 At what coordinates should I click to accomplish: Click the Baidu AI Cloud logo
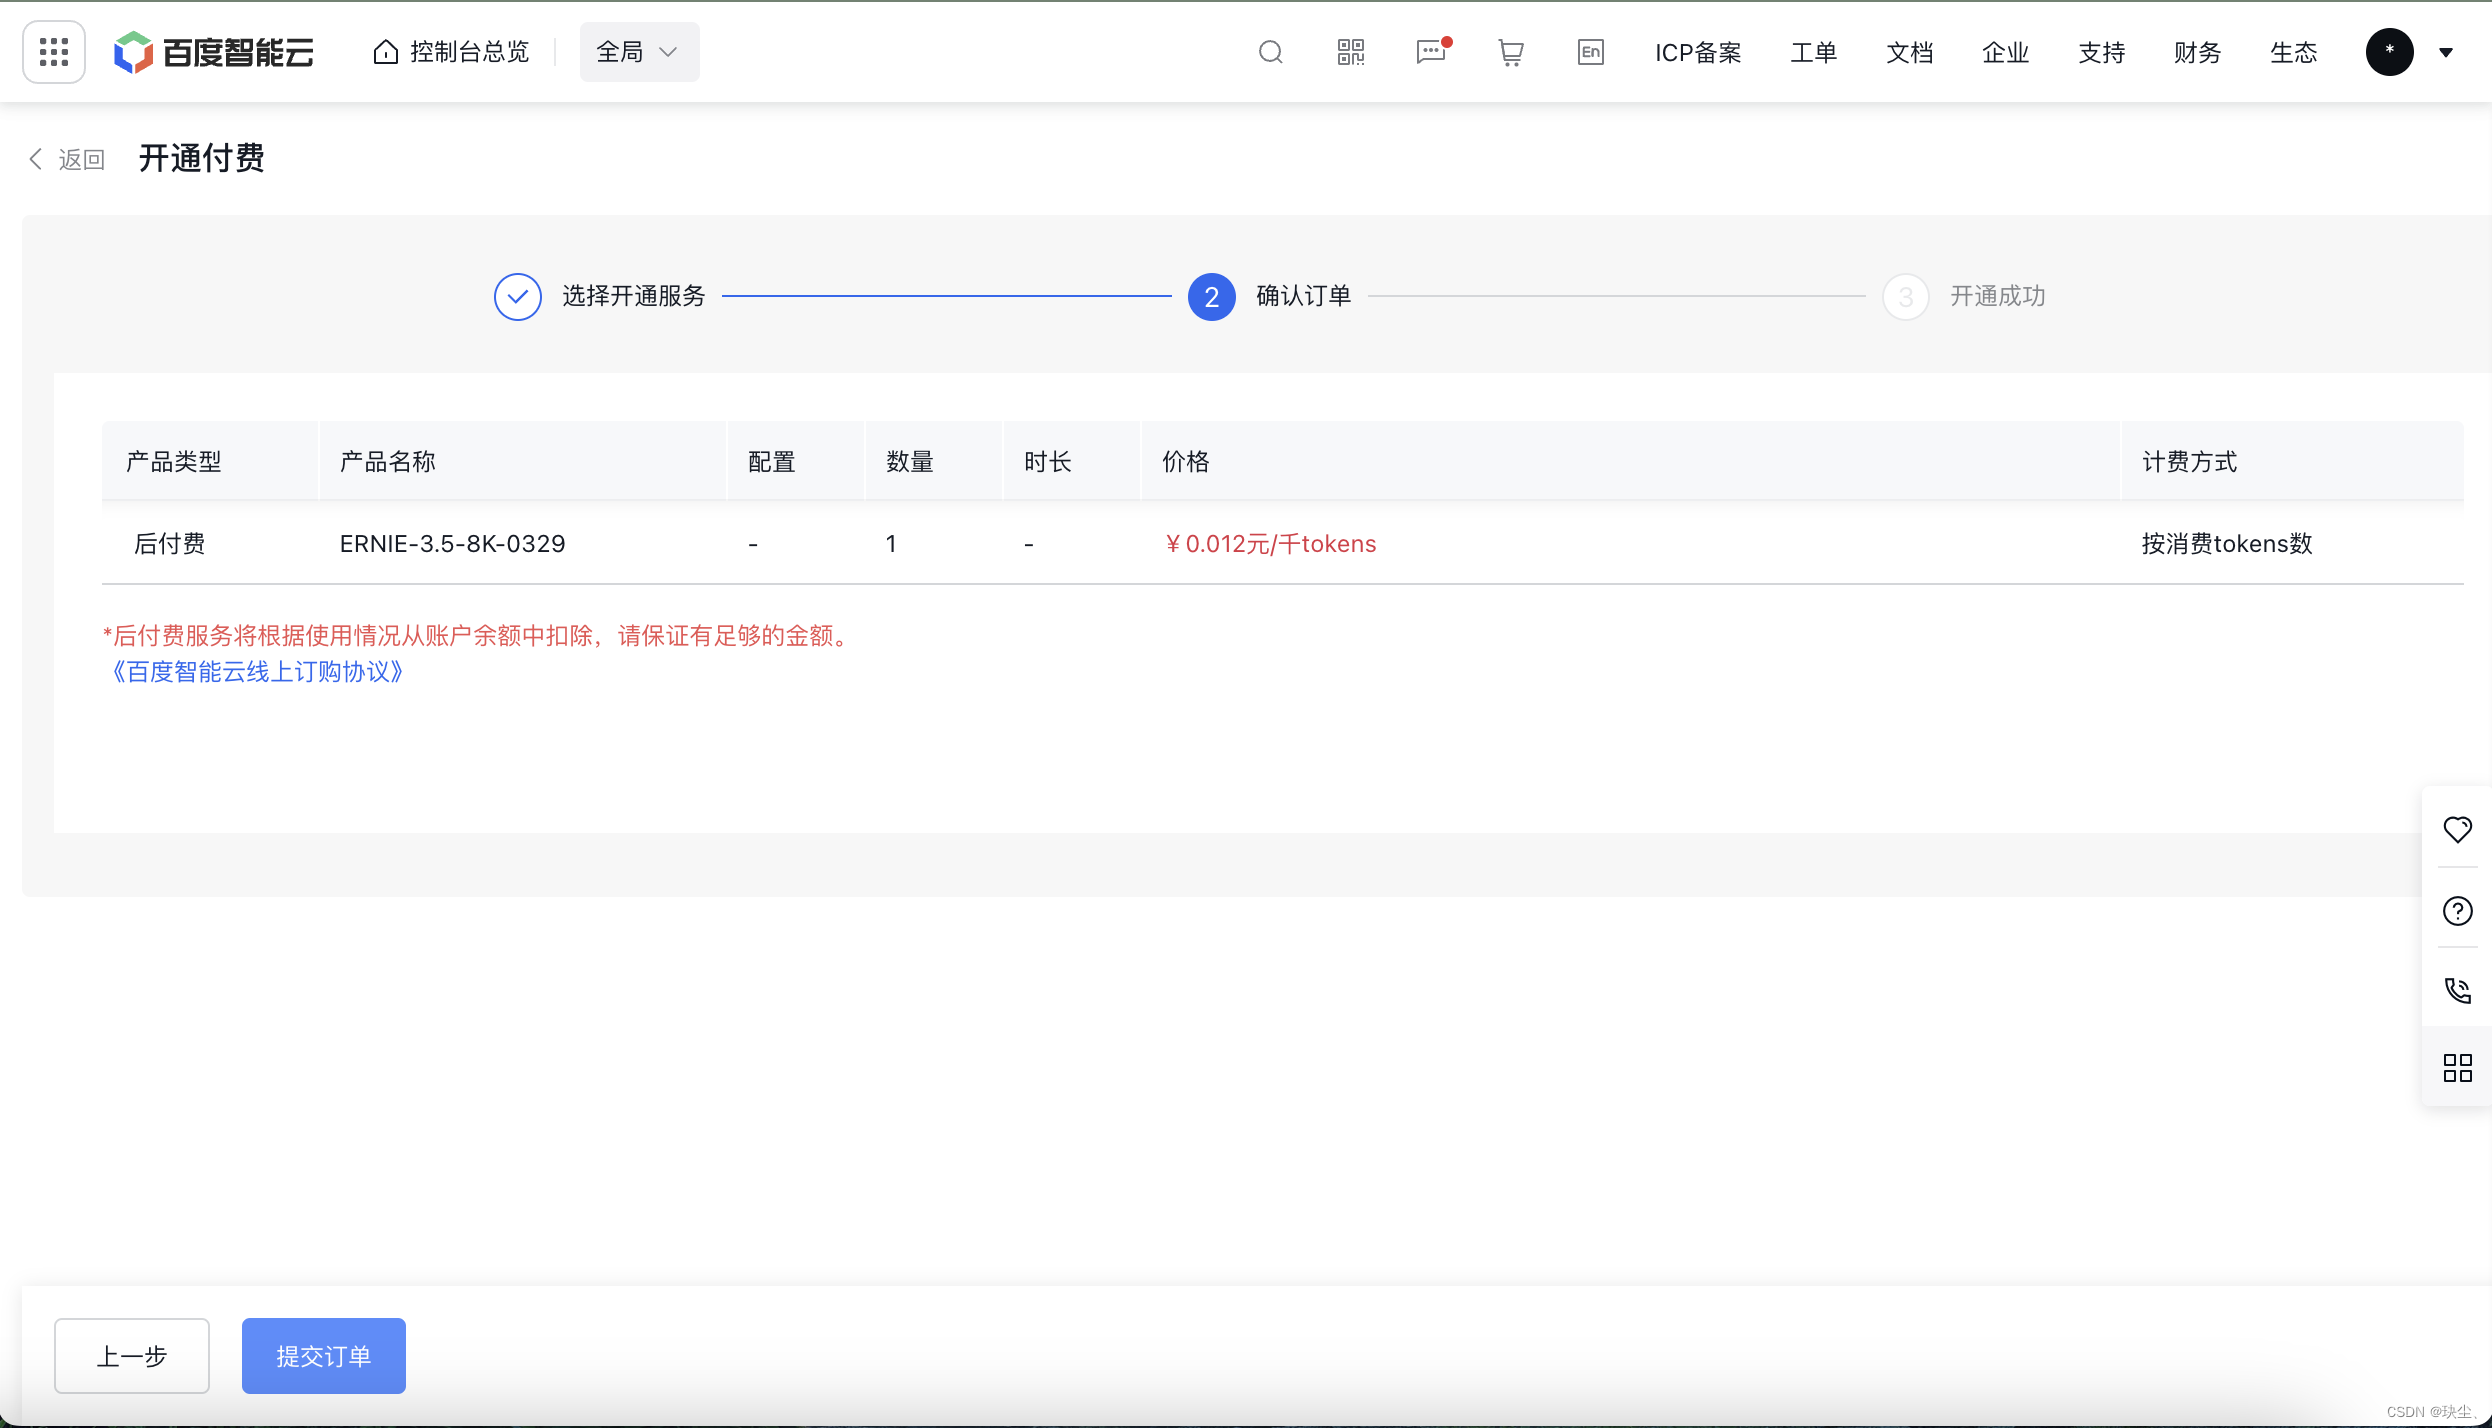click(x=214, y=52)
